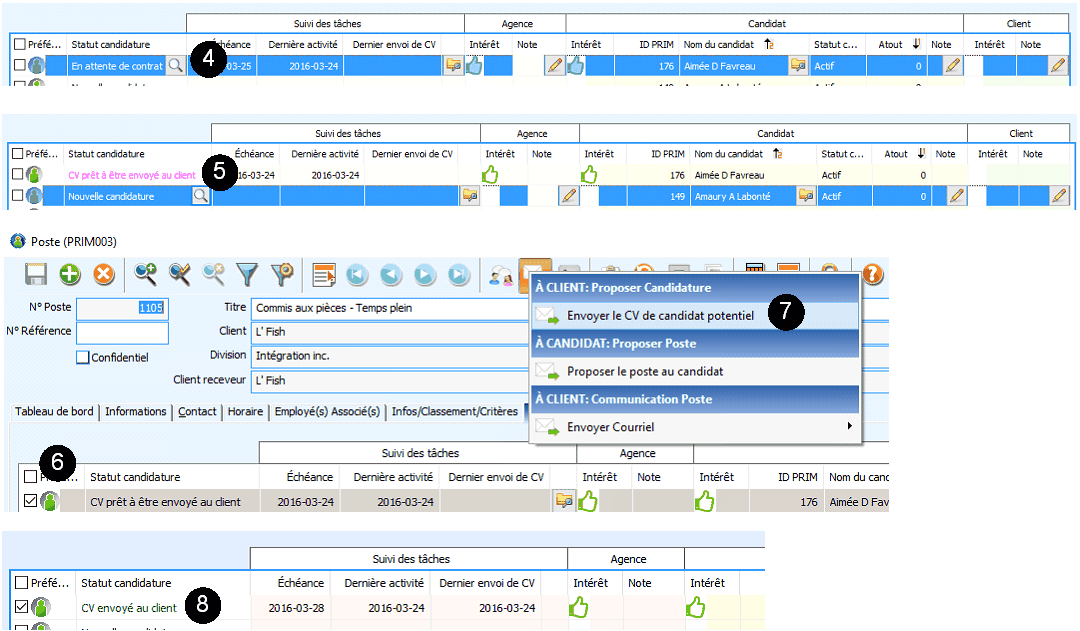Toggle the Confidentiel checkbox
This screenshot has height=631, width=1080.
(84, 357)
